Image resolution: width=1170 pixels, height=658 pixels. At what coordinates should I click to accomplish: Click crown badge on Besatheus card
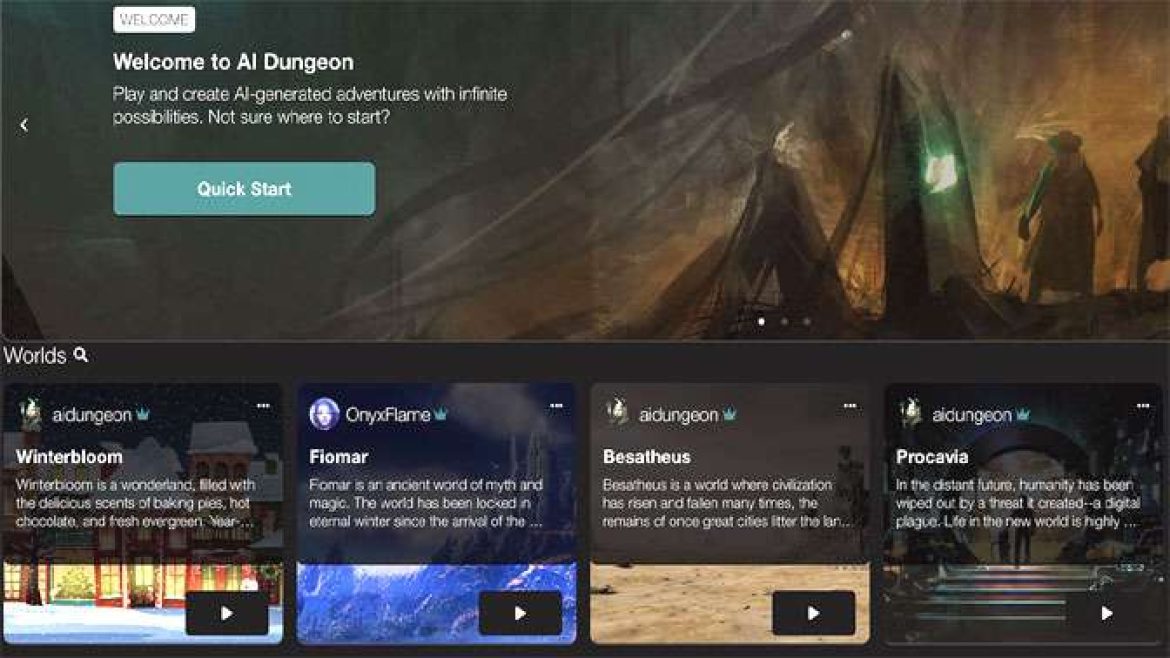coord(729,414)
